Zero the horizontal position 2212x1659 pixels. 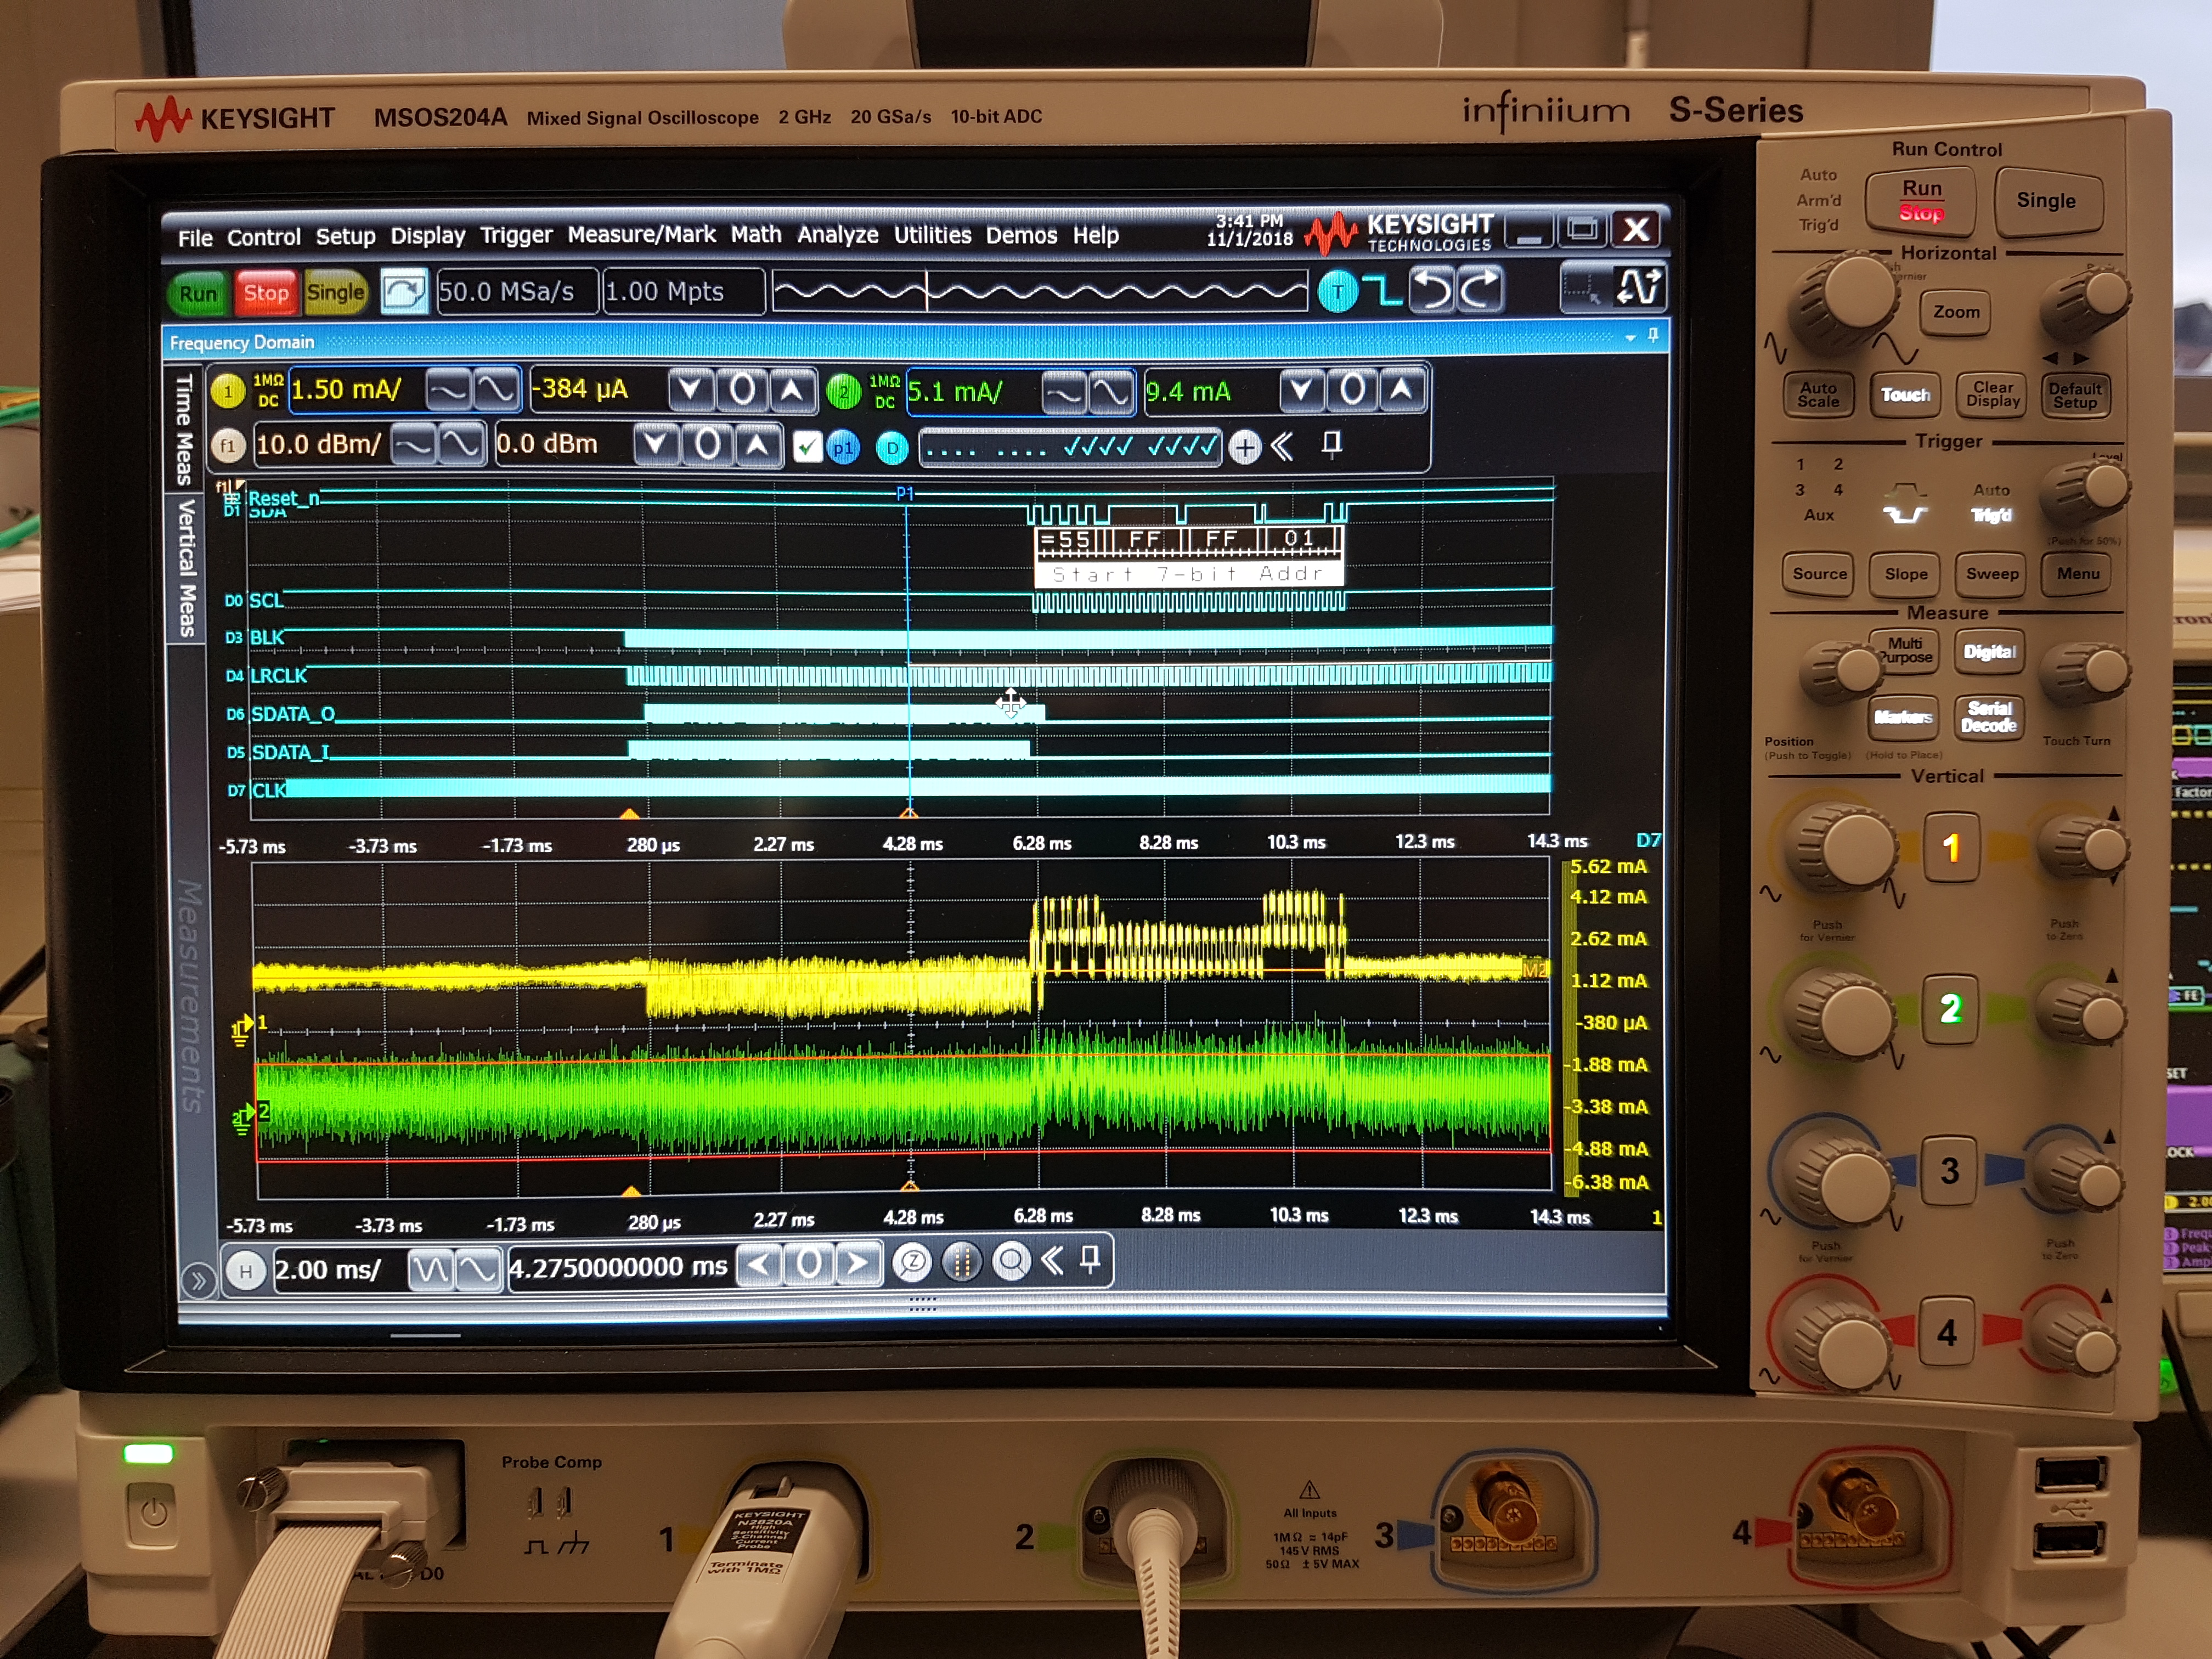click(x=809, y=1265)
